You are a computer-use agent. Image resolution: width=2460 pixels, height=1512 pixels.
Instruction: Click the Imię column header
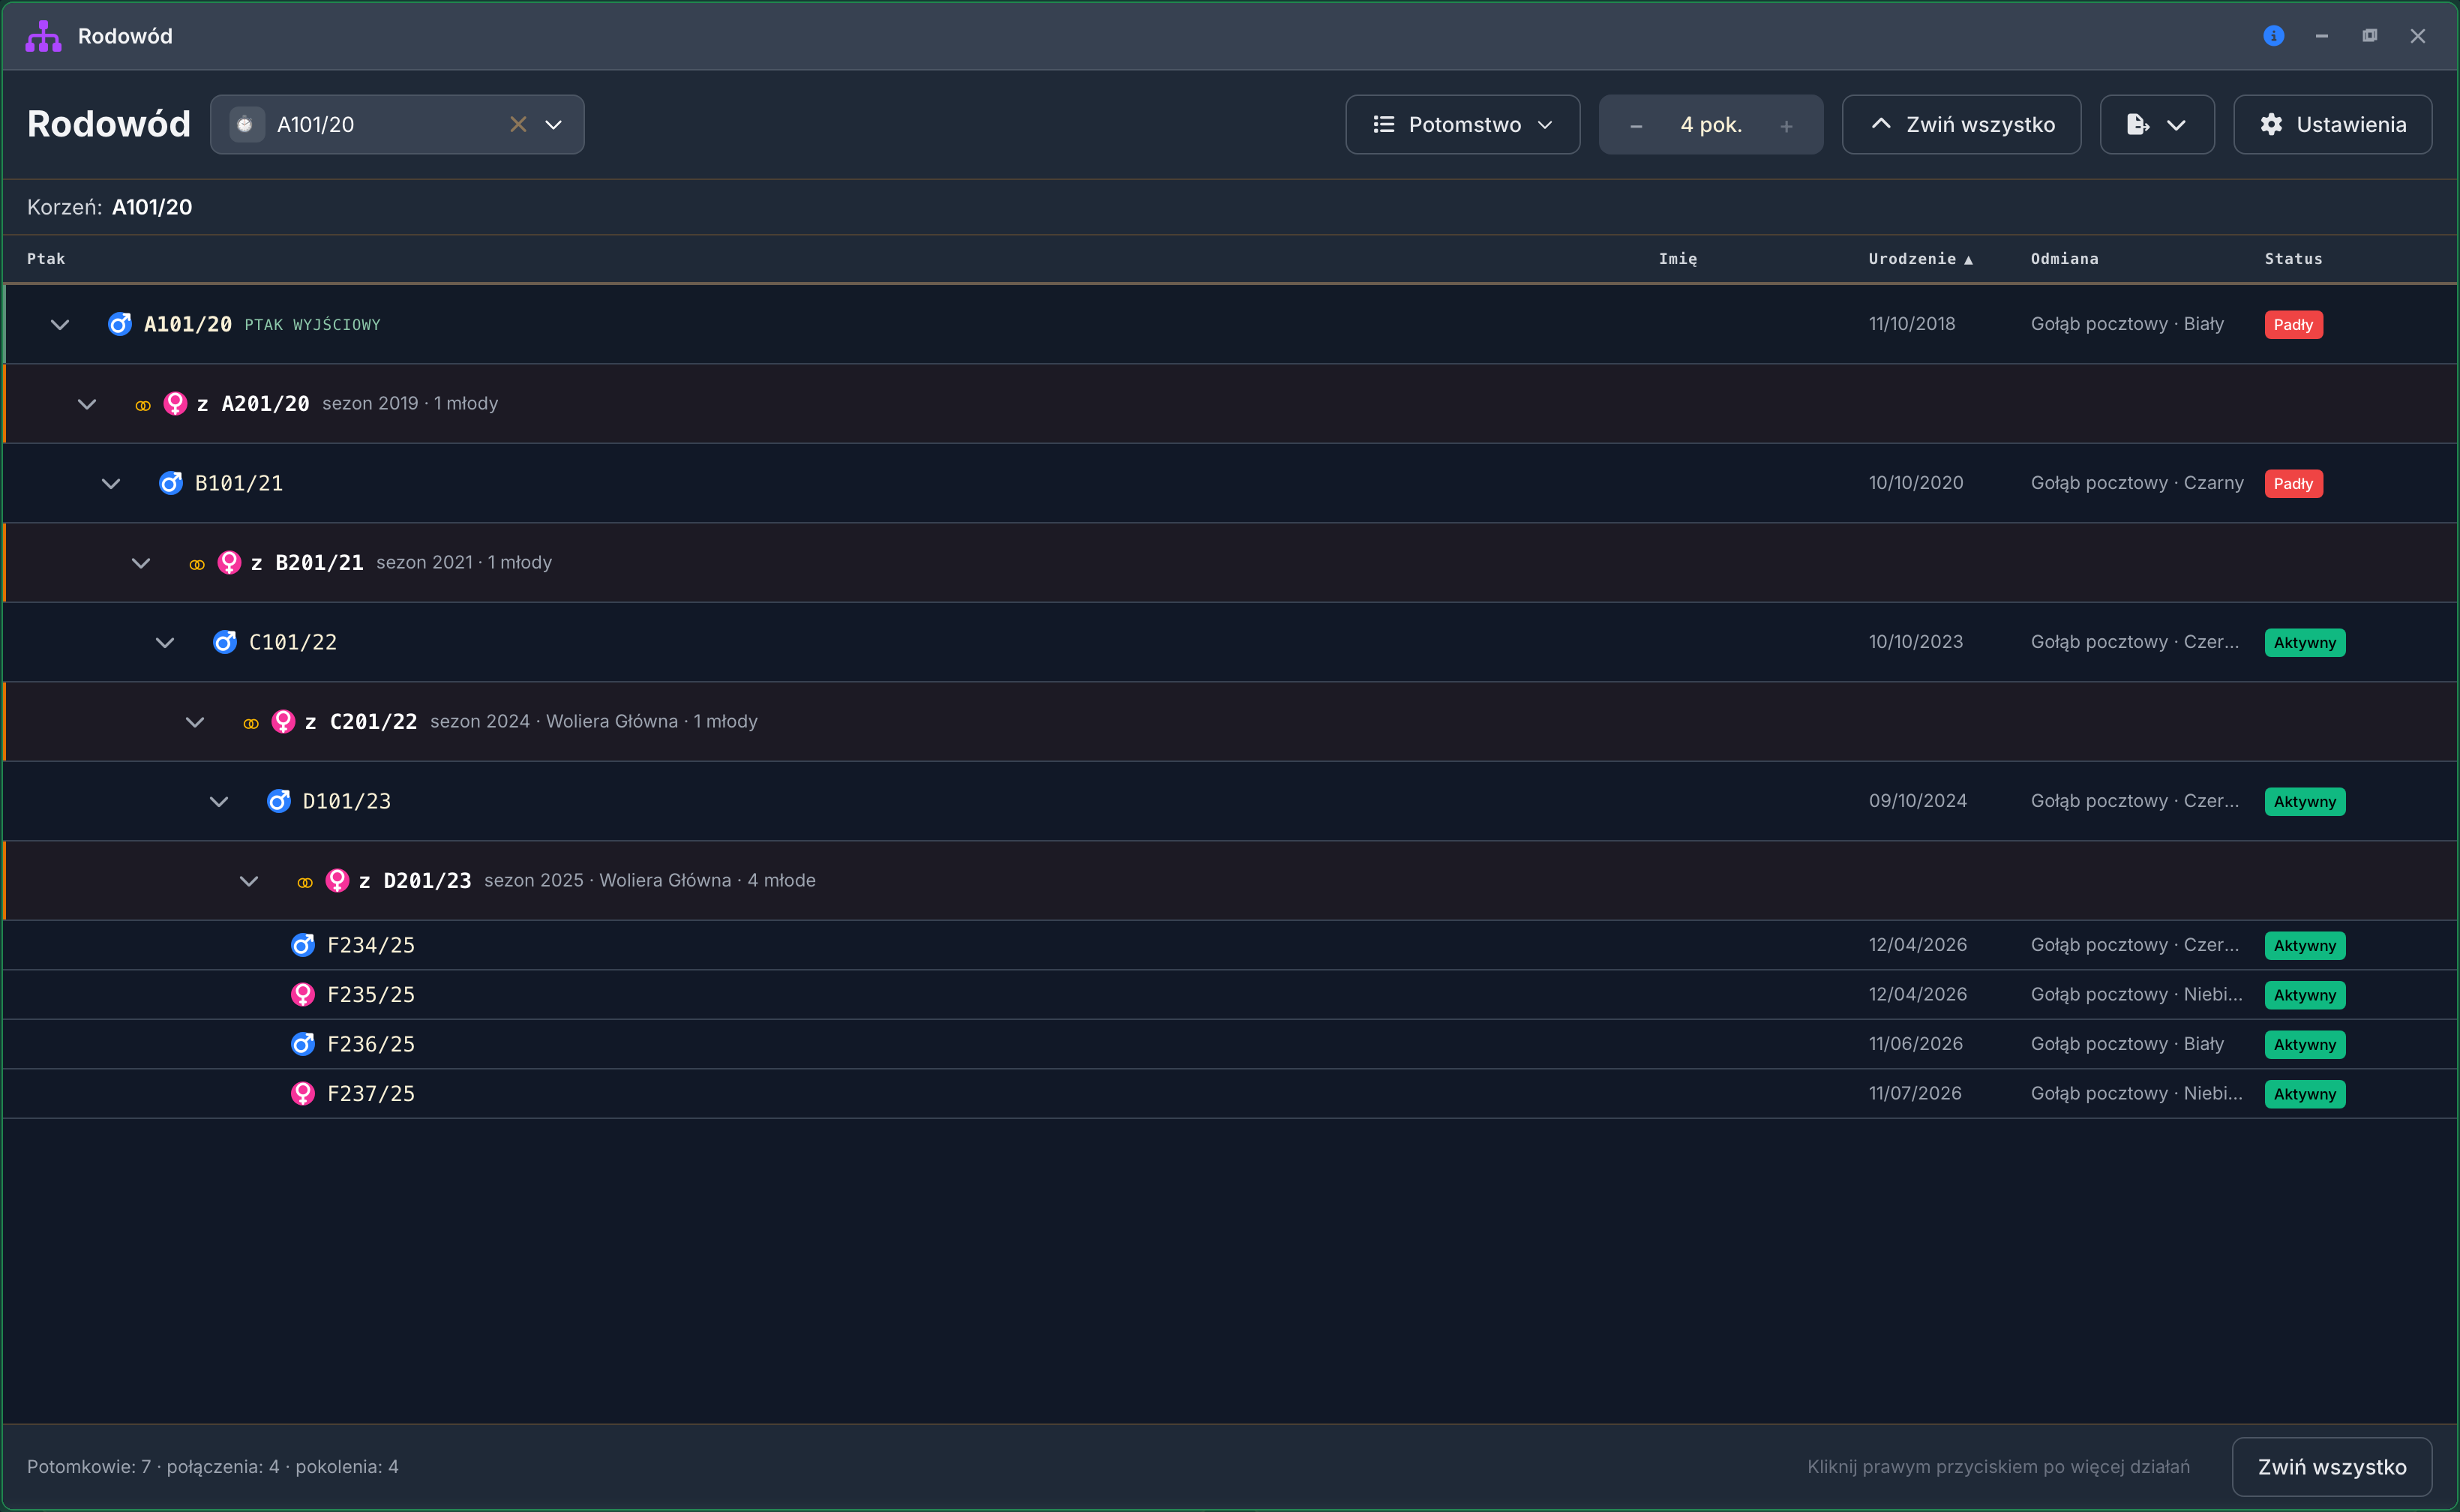[1677, 259]
